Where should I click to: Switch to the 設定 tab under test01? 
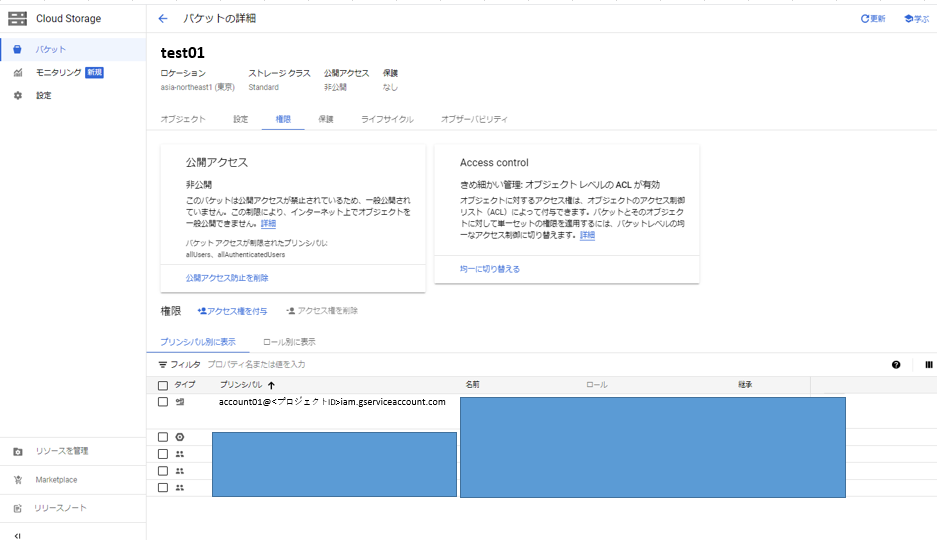[241, 119]
